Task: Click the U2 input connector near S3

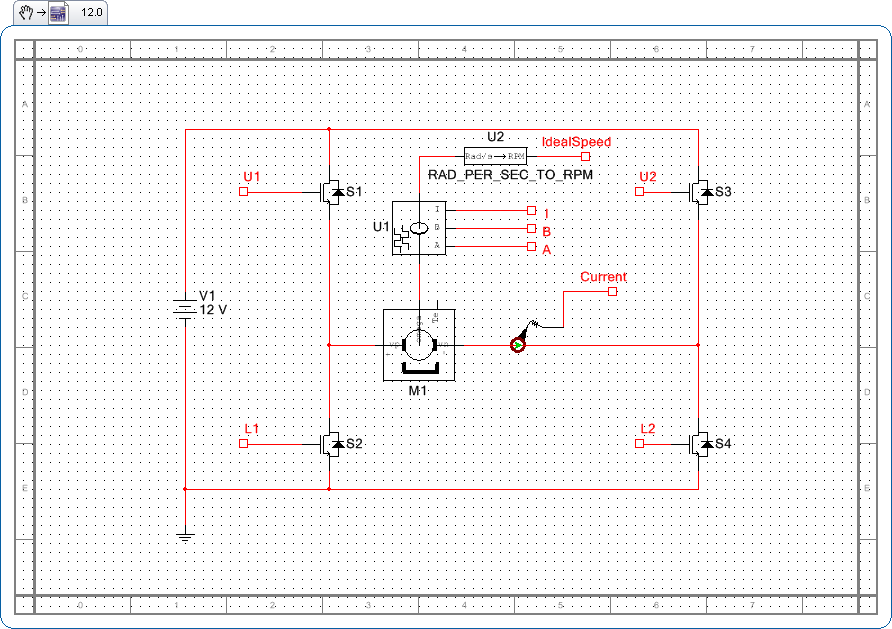Action: (x=640, y=191)
